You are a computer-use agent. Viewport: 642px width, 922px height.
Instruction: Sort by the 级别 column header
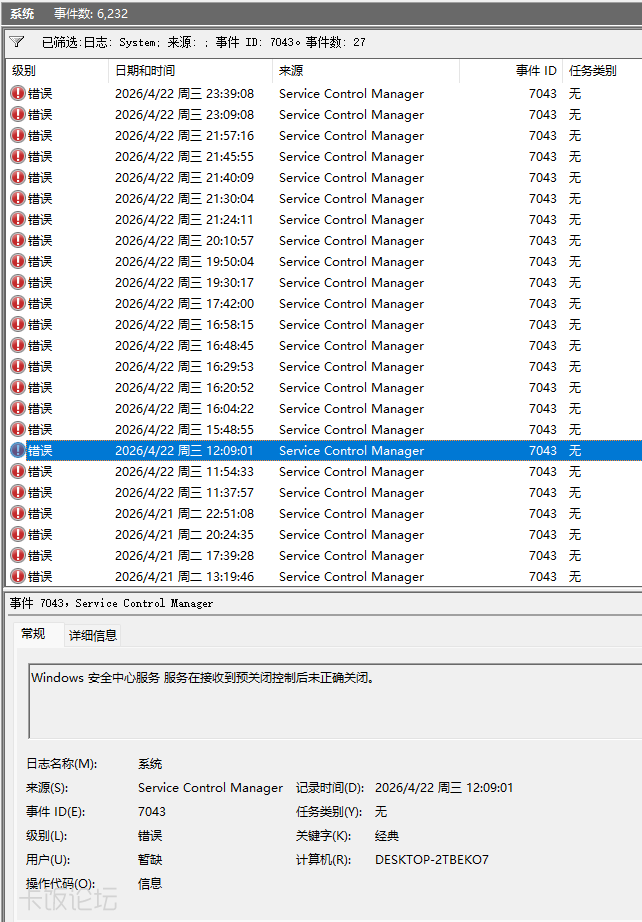click(57, 71)
